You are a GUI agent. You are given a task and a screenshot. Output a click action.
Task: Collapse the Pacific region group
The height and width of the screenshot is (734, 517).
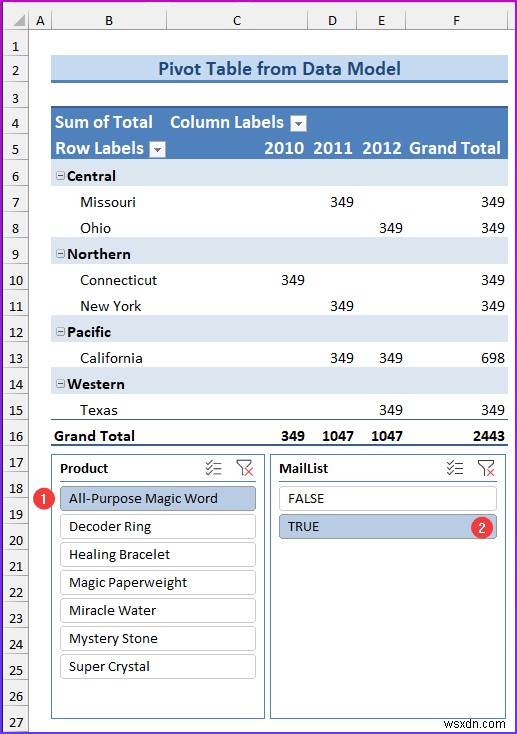[x=60, y=331]
